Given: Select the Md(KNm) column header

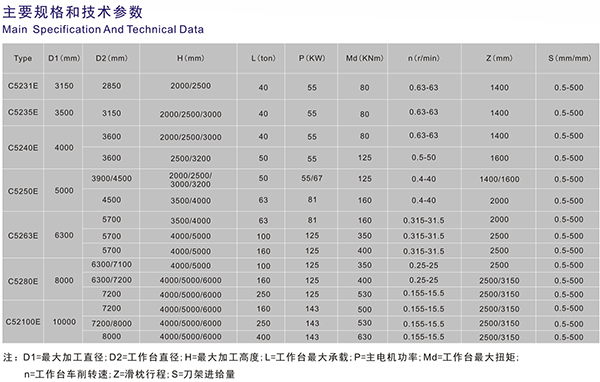Looking at the screenshot, I should 364,58.
